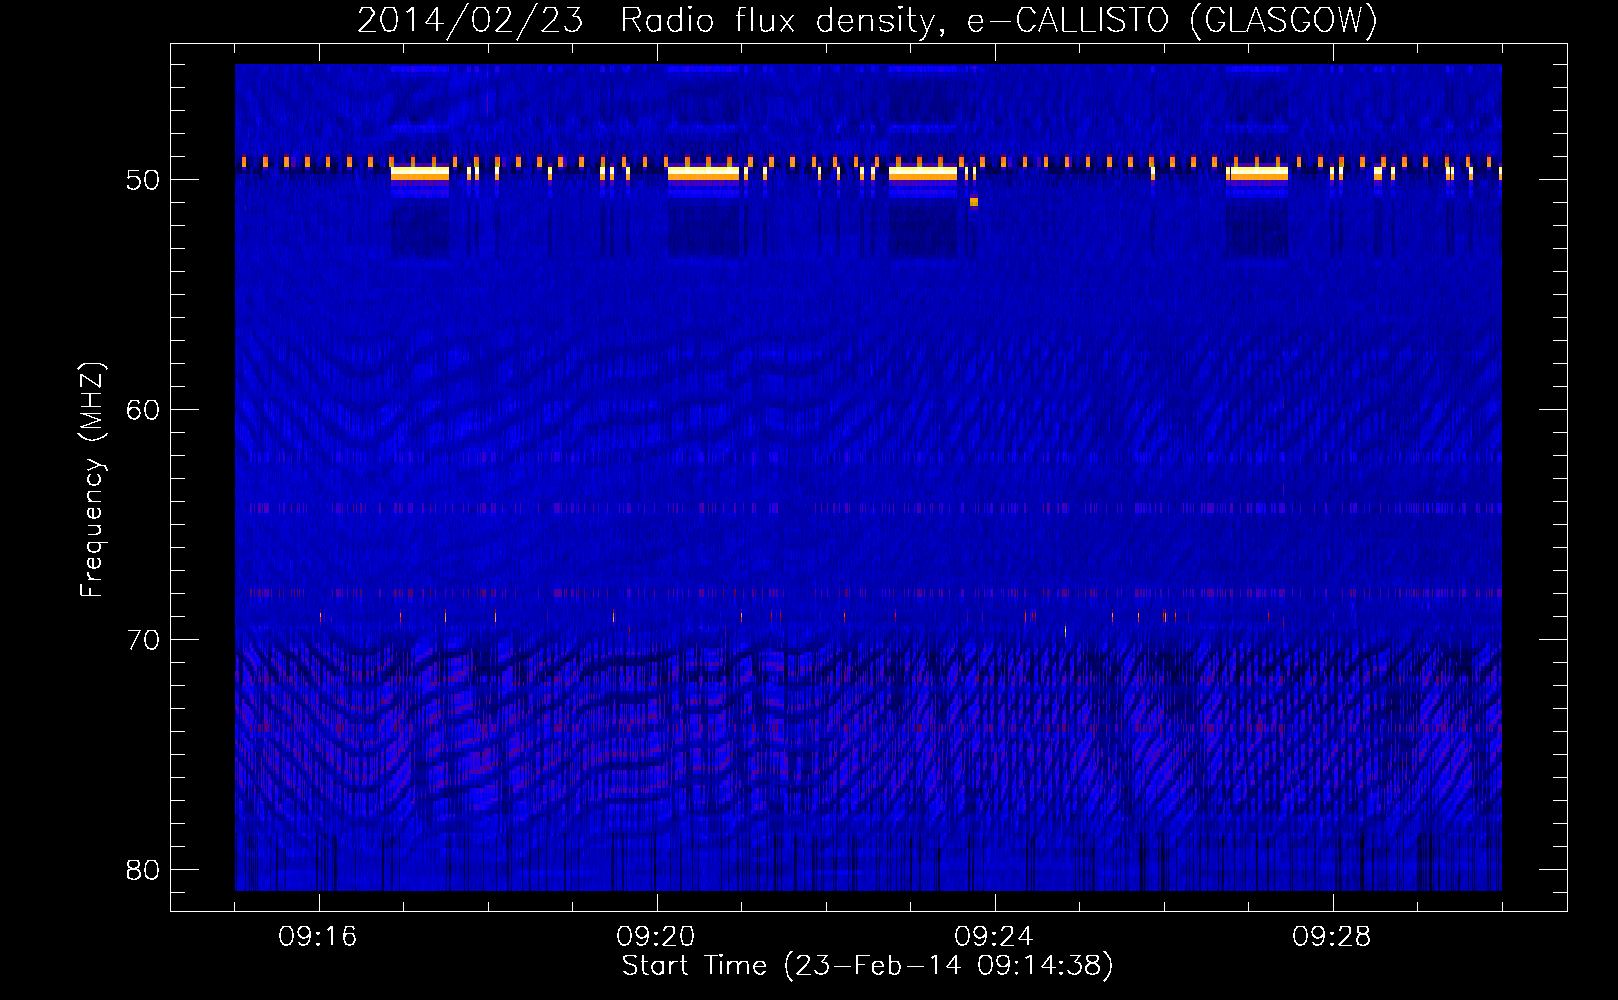The image size is (1618, 1000).
Task: Click the 80 frequency tick label
Action: click(x=143, y=870)
